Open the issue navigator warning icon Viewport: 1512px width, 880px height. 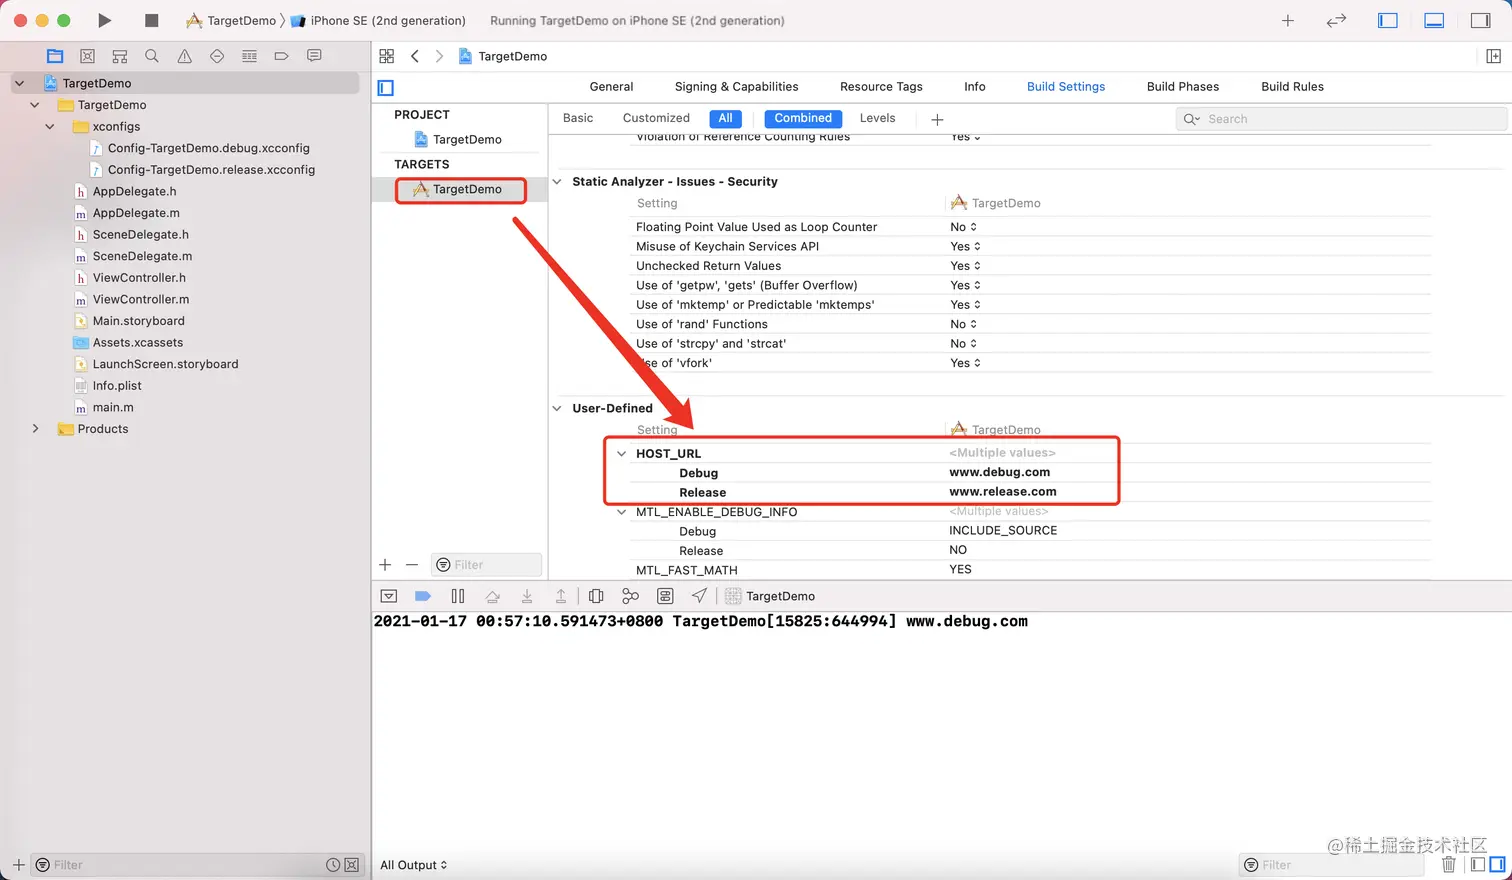pyautogui.click(x=185, y=56)
